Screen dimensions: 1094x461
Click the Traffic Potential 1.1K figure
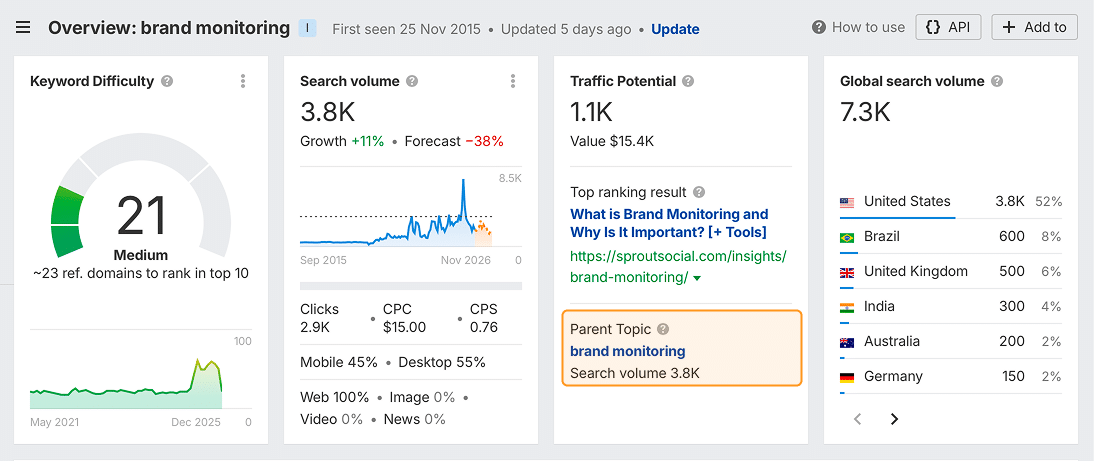[592, 111]
